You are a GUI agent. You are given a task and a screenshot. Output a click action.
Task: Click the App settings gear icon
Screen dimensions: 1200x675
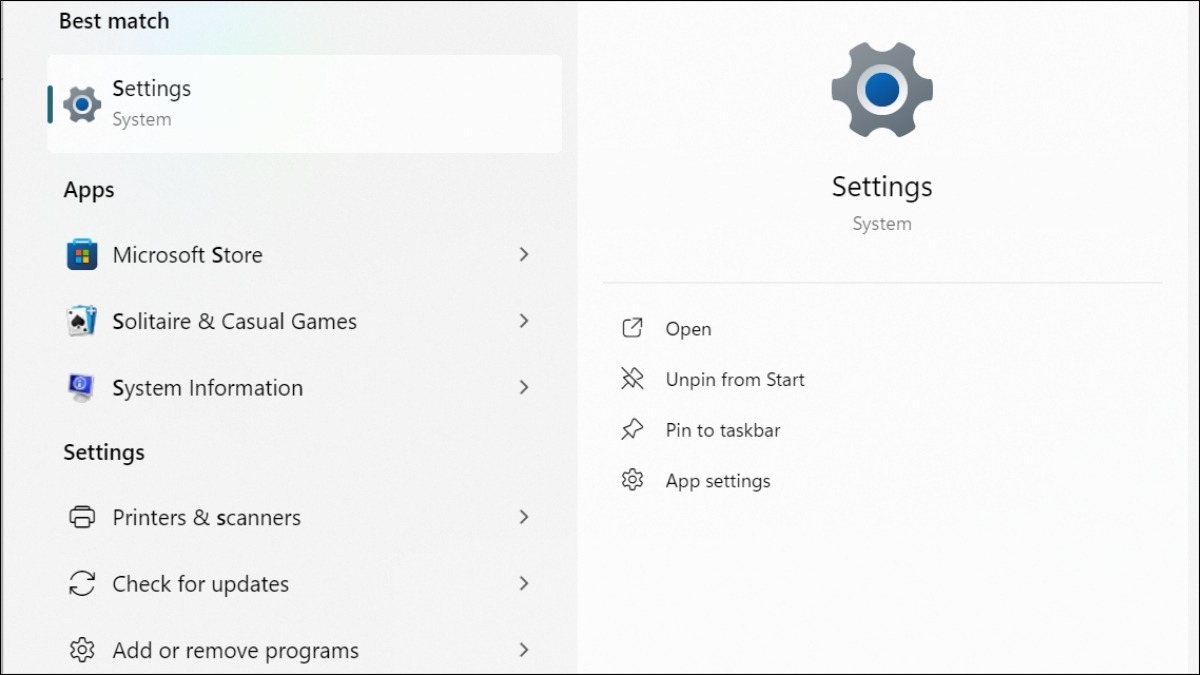(x=632, y=480)
